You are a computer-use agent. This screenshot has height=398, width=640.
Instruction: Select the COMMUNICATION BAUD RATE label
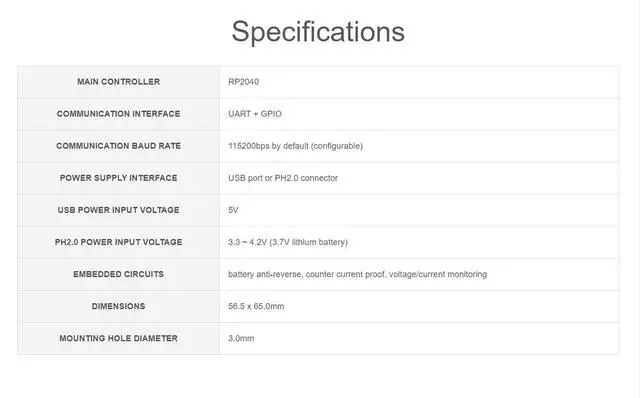point(118,146)
